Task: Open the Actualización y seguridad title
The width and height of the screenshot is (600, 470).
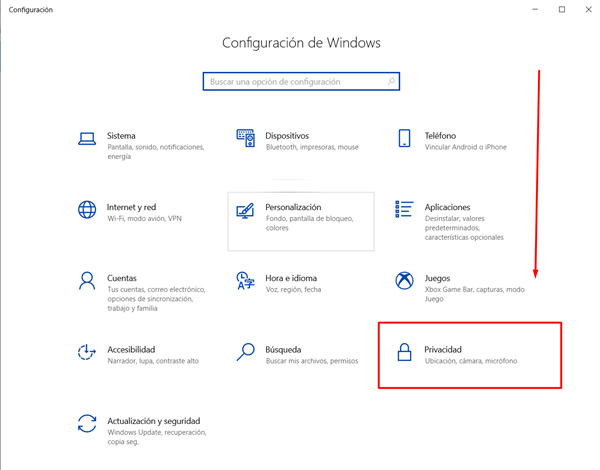Action: (153, 421)
